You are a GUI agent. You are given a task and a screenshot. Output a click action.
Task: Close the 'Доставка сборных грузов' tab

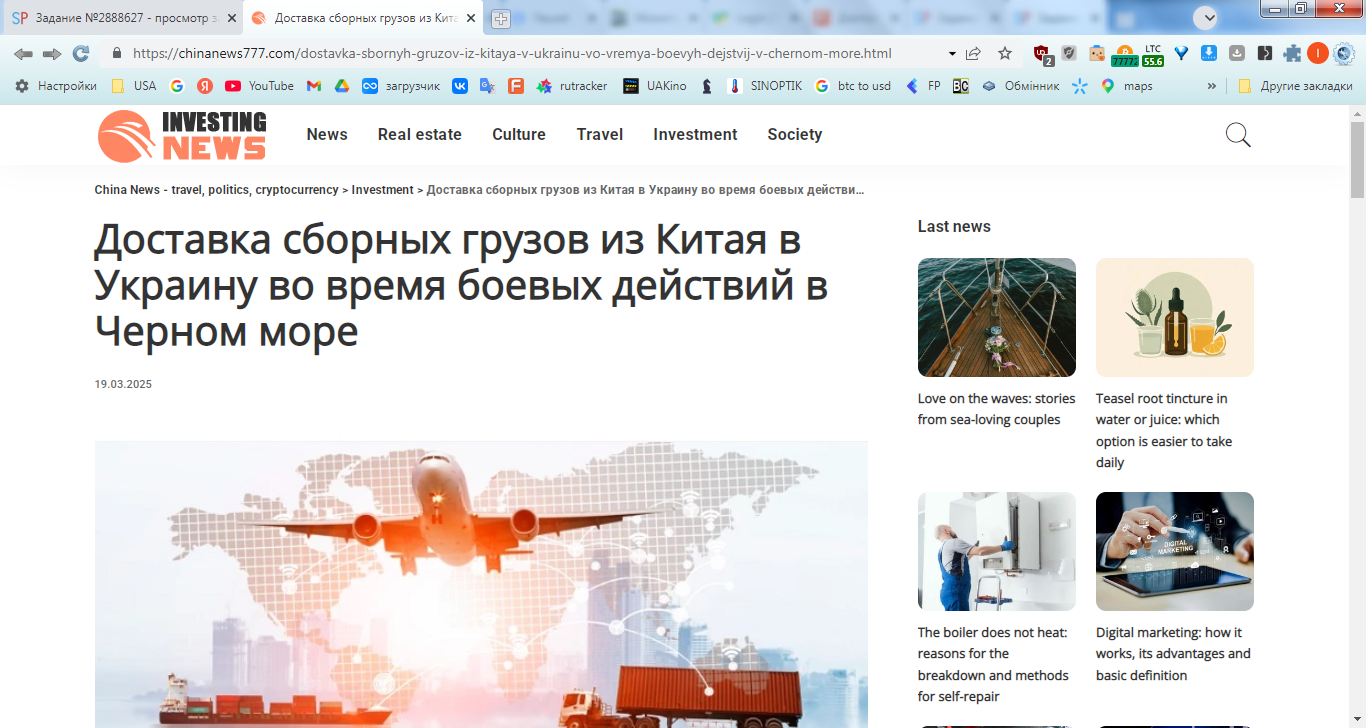(471, 18)
